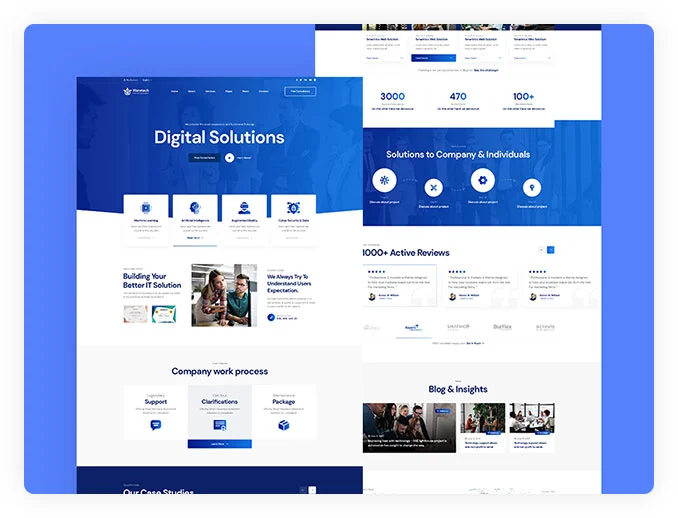
Task: Show previous reviews with grey arrow
Action: pos(541,250)
